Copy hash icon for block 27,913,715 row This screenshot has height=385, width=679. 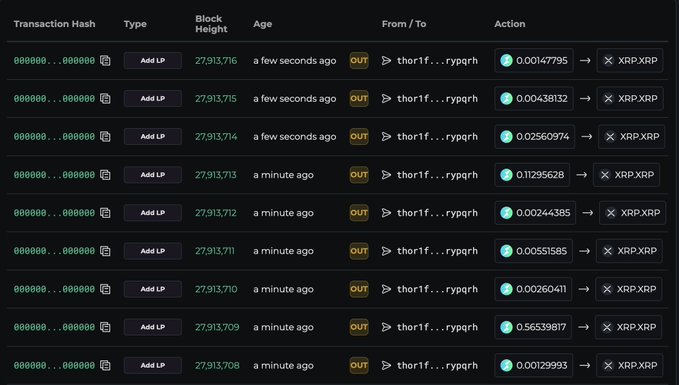point(105,99)
